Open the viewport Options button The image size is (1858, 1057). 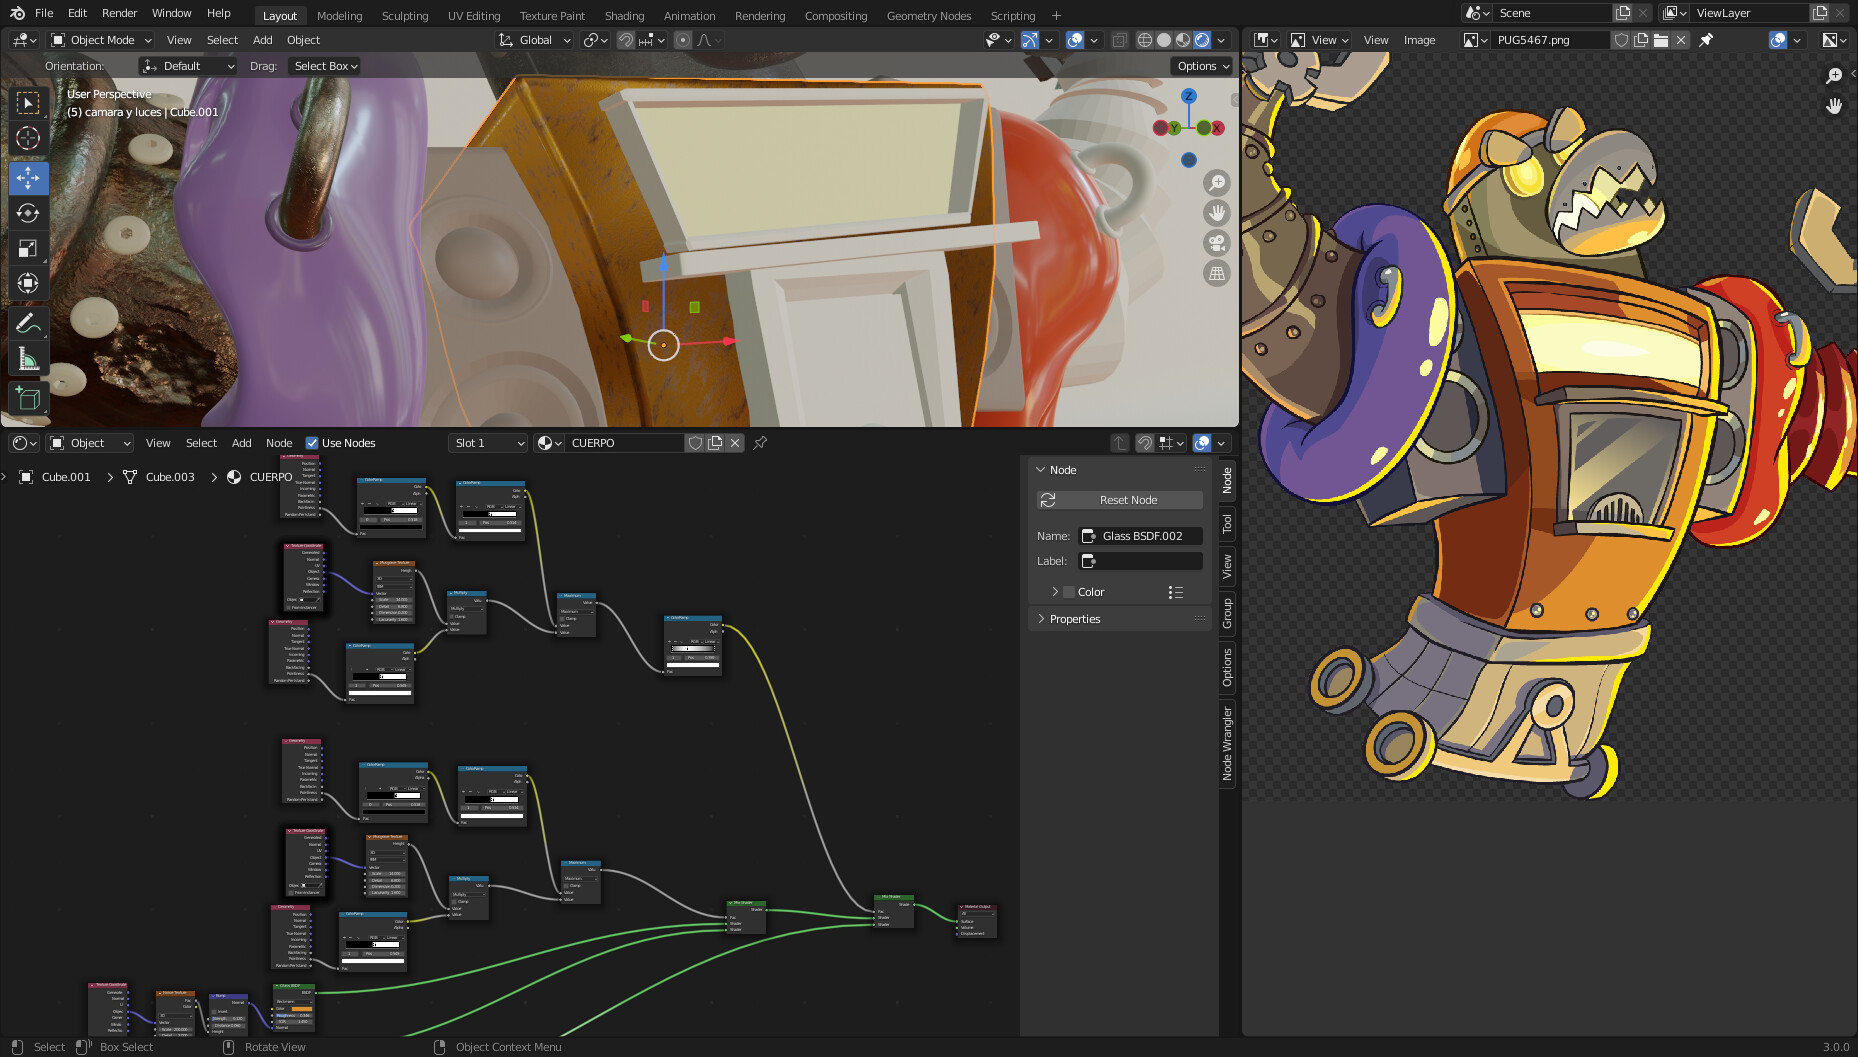click(x=1203, y=66)
